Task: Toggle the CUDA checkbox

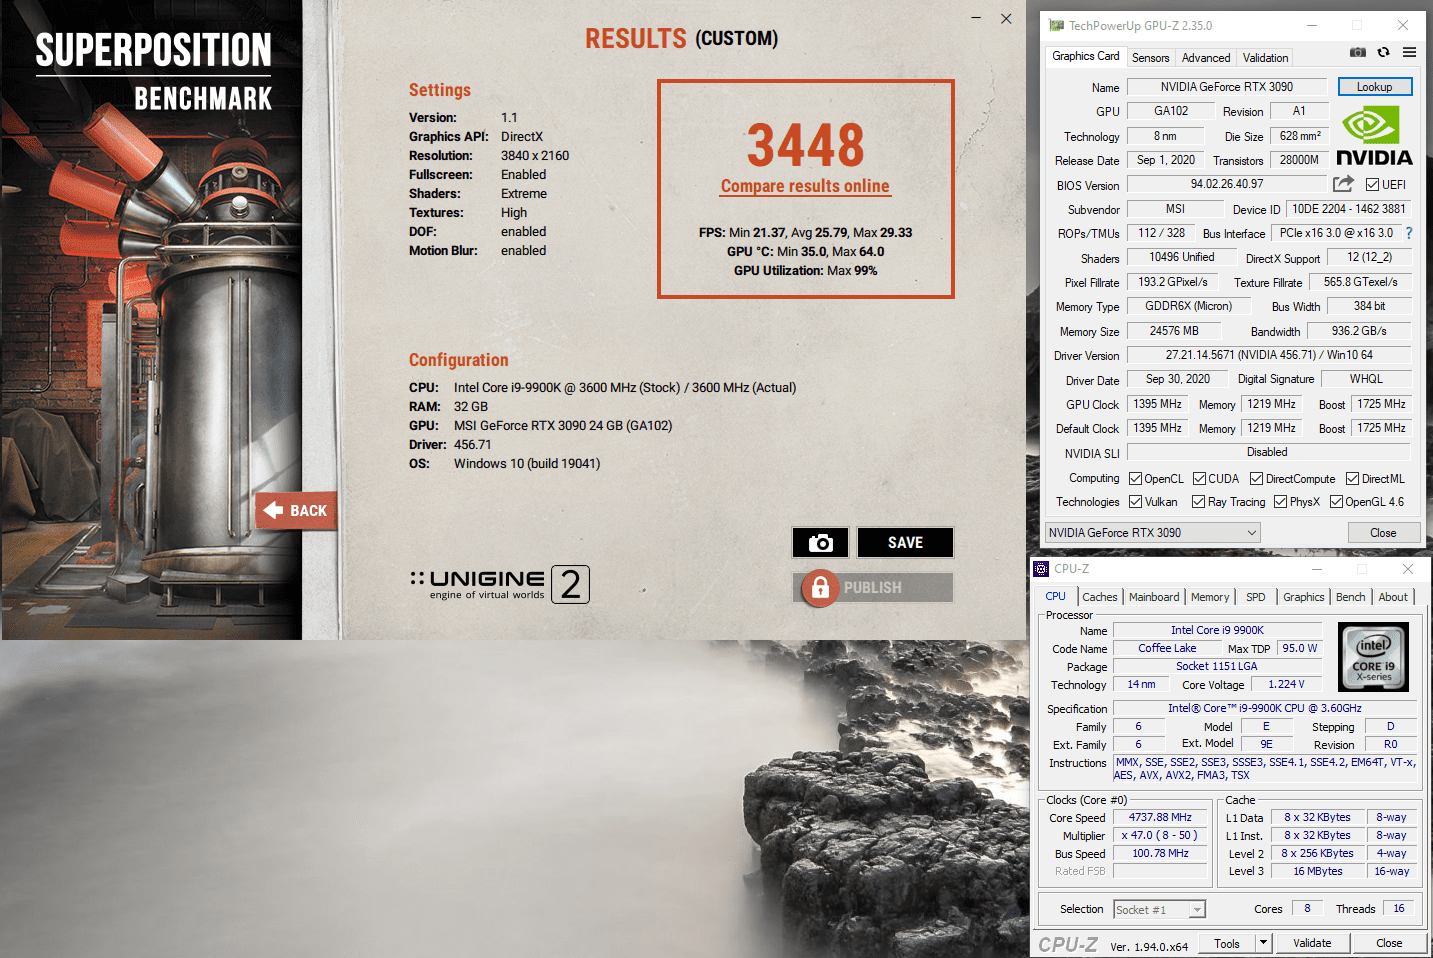Action: point(1199,479)
